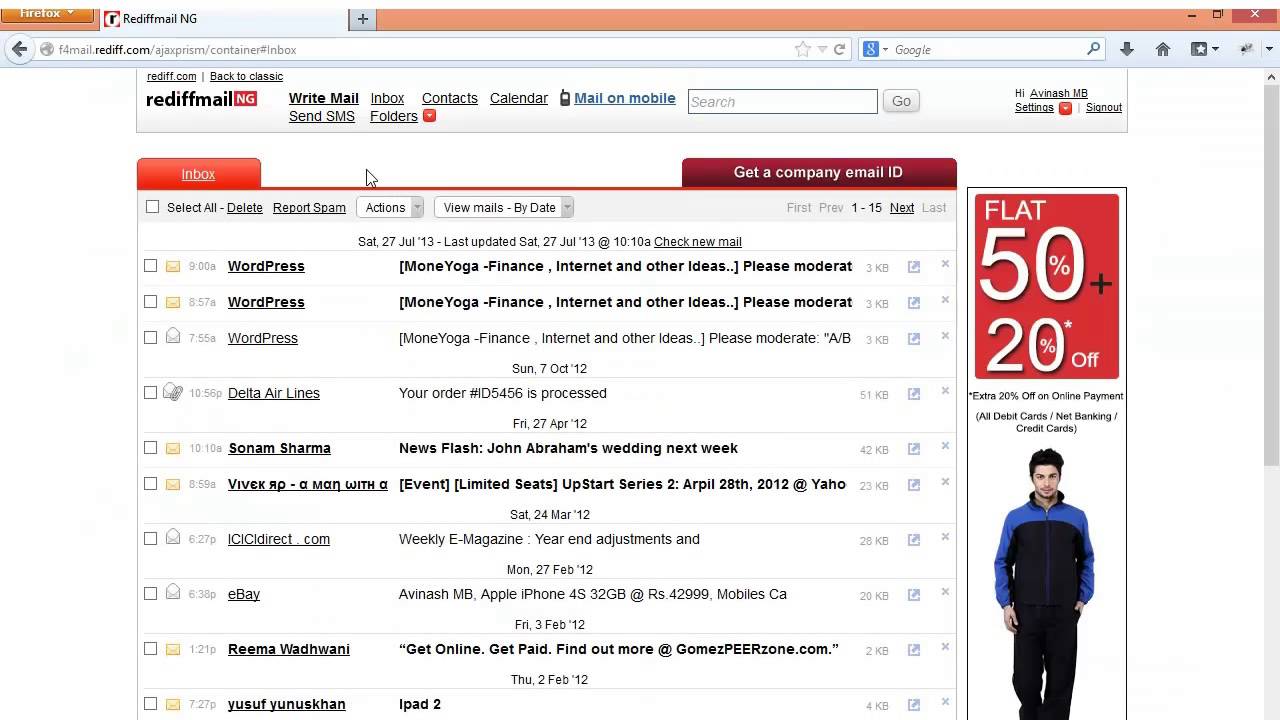1280x720 pixels.
Task: Click Get a company email ID button
Action: coord(818,172)
